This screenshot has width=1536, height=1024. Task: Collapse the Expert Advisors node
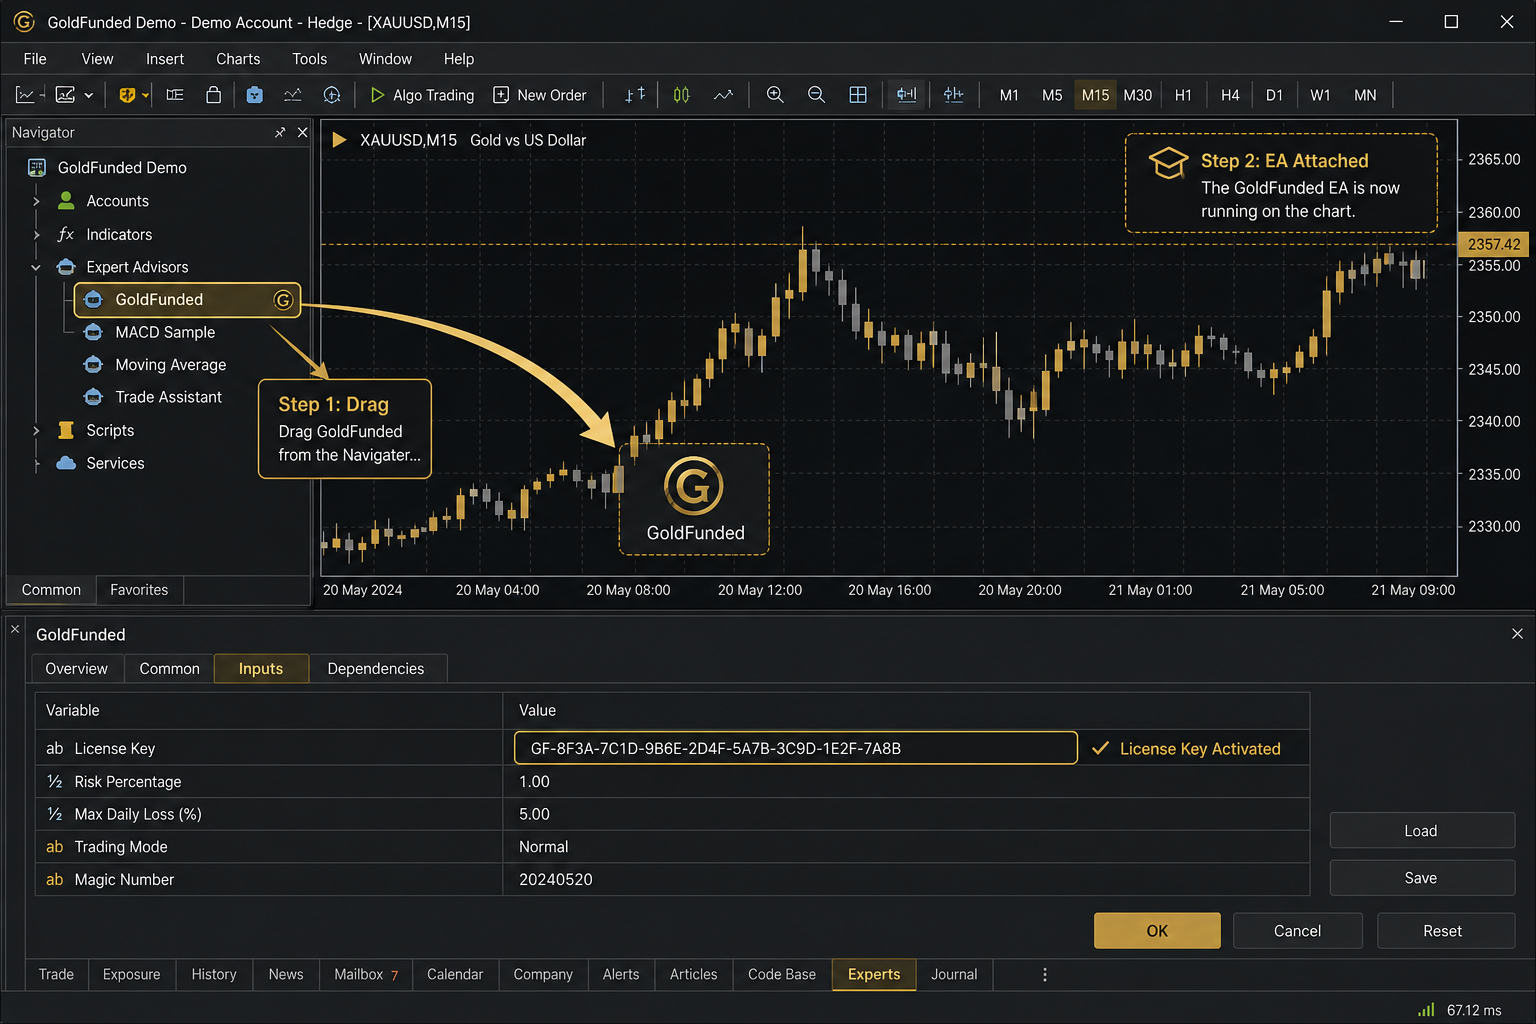point(36,267)
